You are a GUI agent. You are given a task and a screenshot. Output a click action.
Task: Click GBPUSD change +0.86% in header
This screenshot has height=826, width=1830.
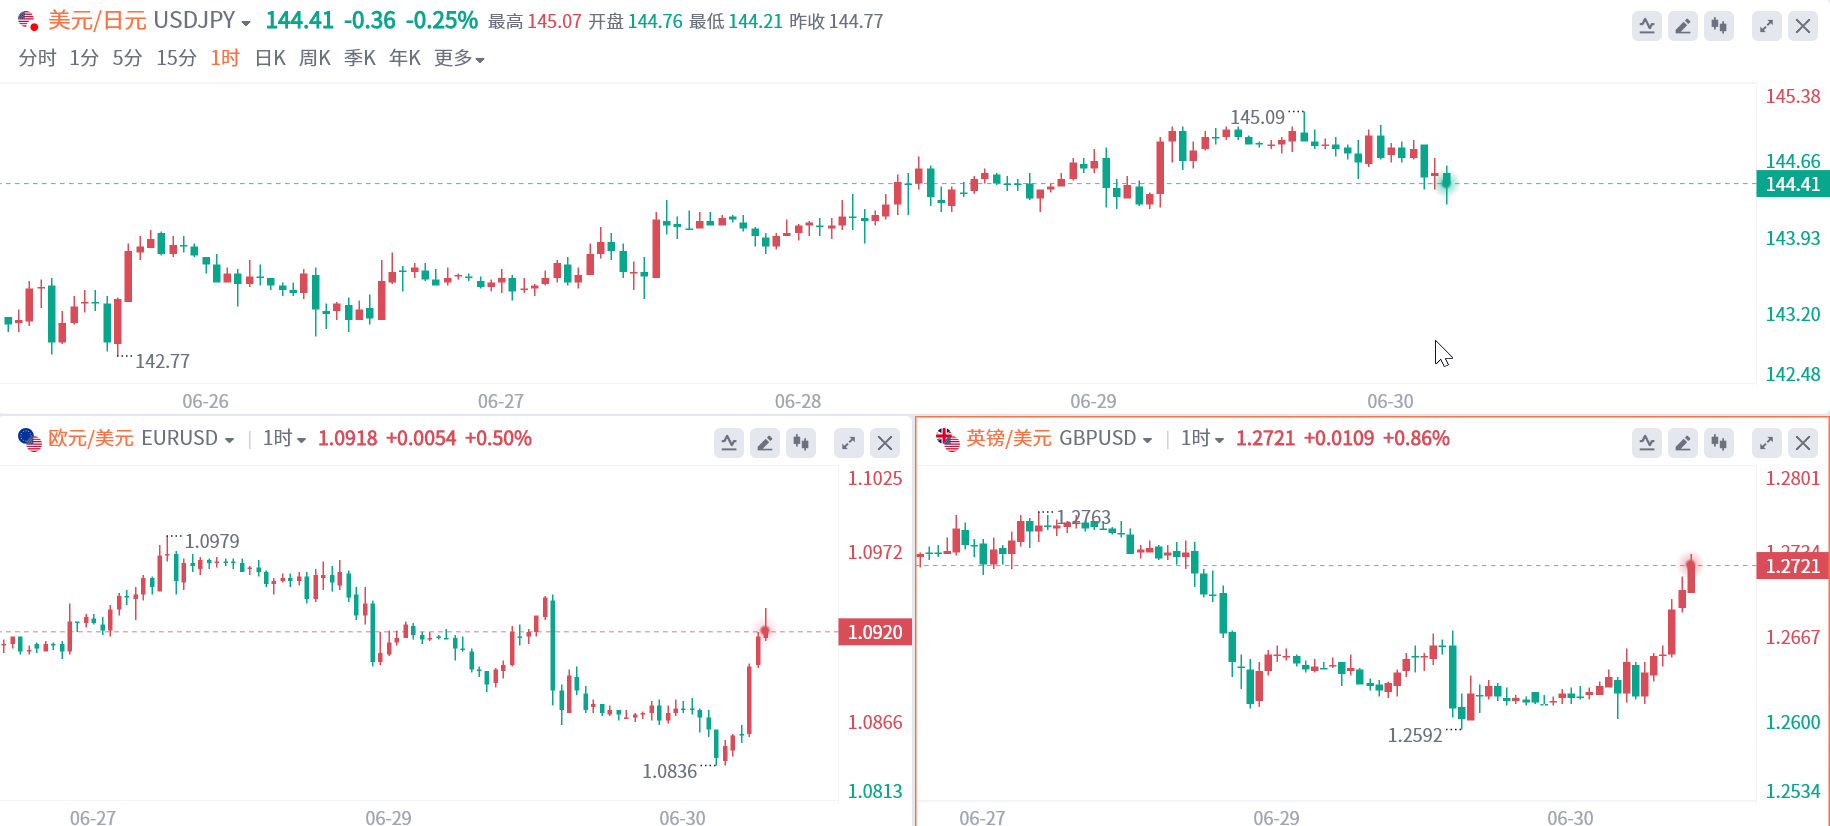click(1416, 439)
